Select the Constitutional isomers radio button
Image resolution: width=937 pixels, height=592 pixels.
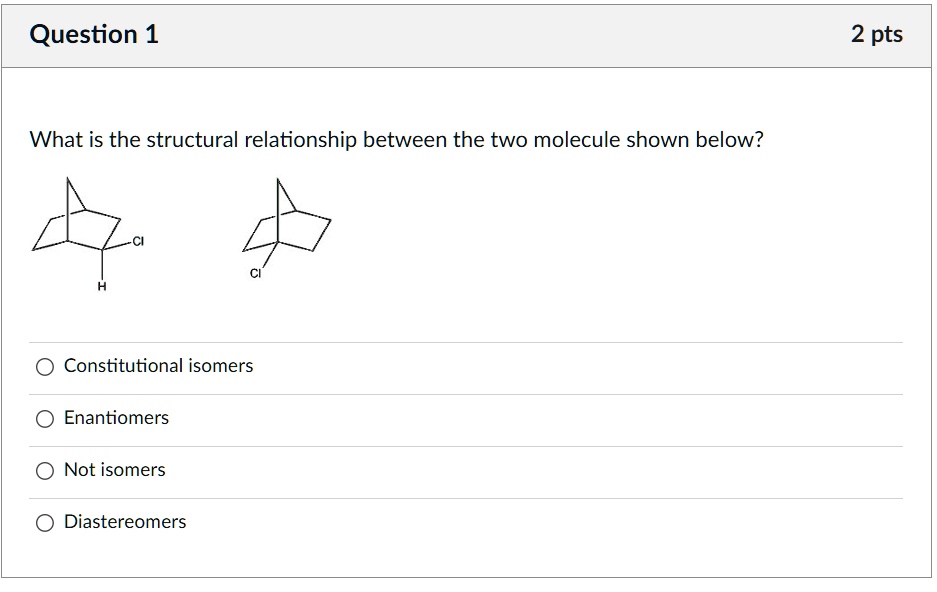[x=44, y=366]
